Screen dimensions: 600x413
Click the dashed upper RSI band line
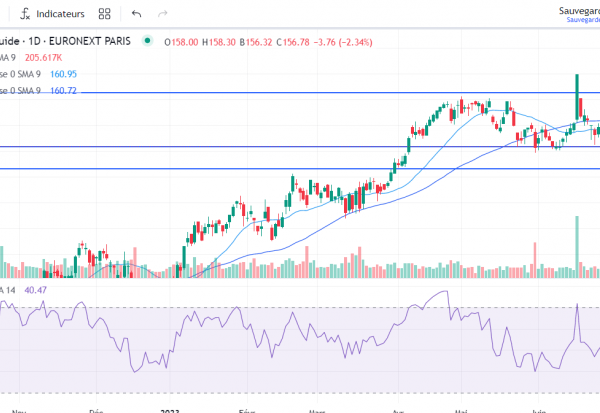tap(300, 306)
